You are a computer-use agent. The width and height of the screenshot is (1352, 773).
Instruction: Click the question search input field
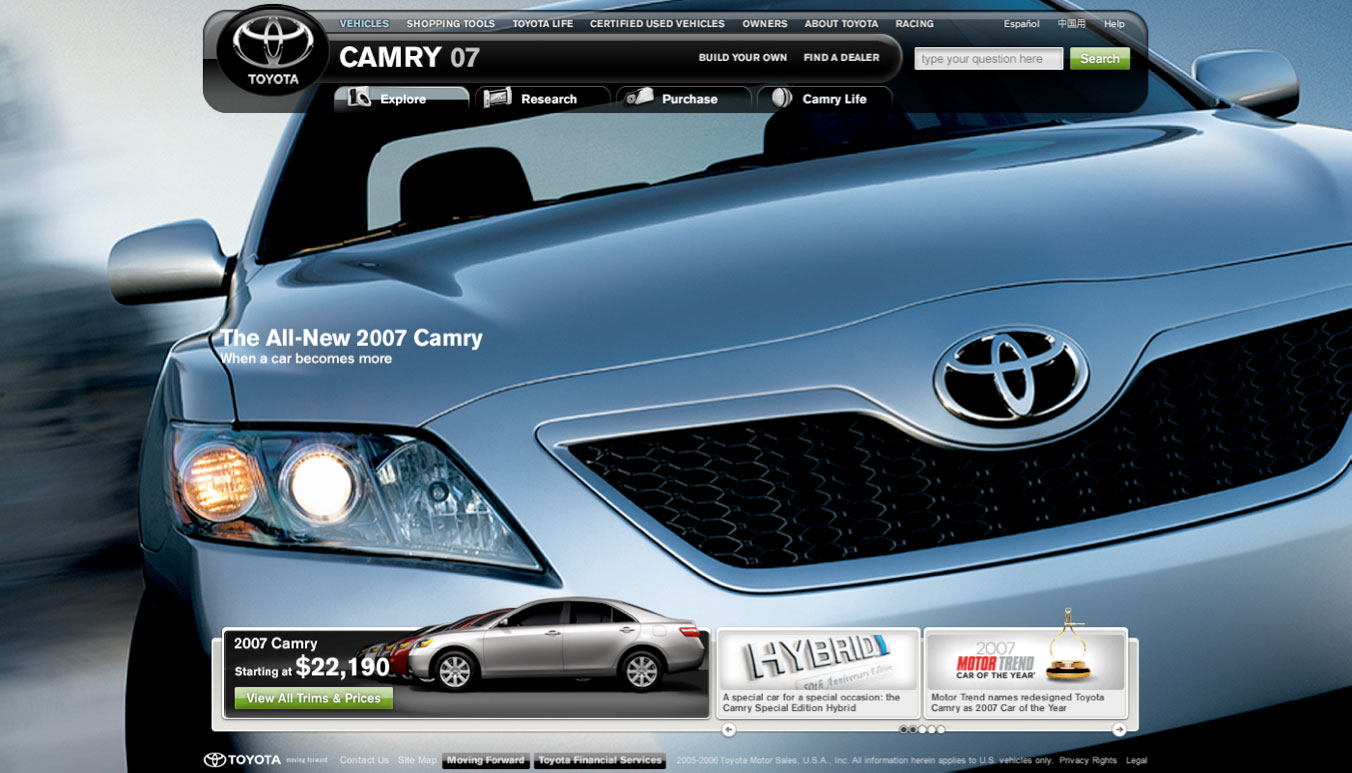988,59
